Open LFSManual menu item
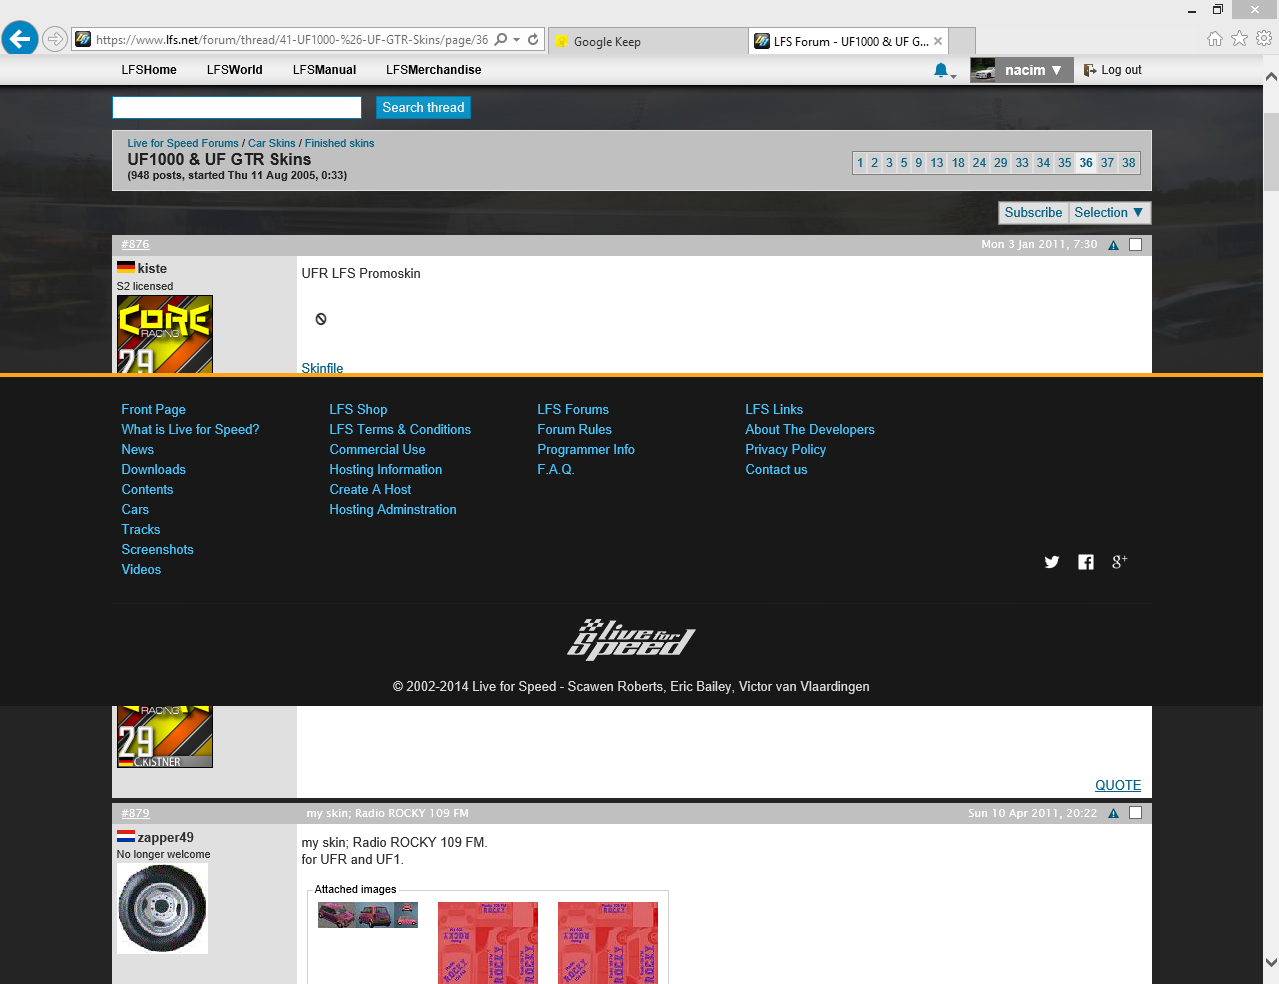The width and height of the screenshot is (1279, 984). point(324,70)
